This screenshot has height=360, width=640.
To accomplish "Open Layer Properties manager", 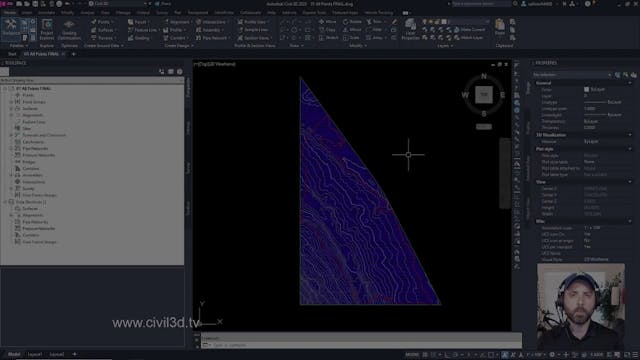I will tap(411, 29).
